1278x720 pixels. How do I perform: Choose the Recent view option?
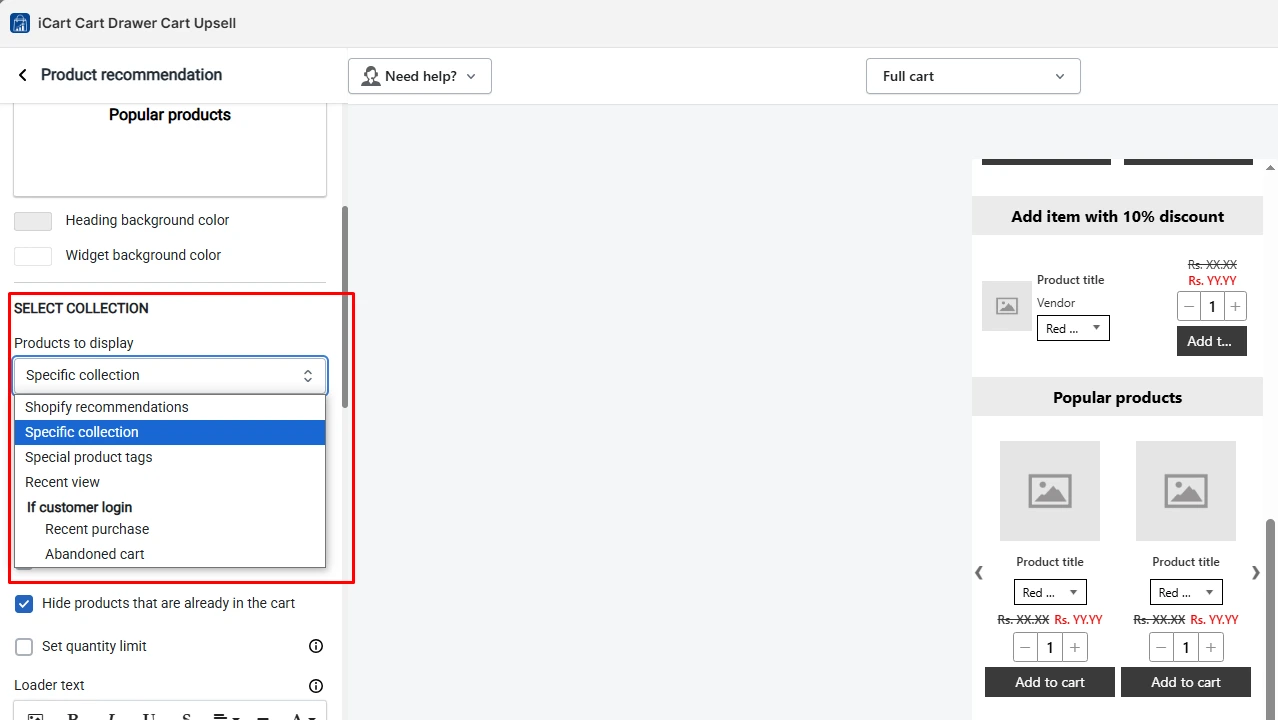pos(170,482)
